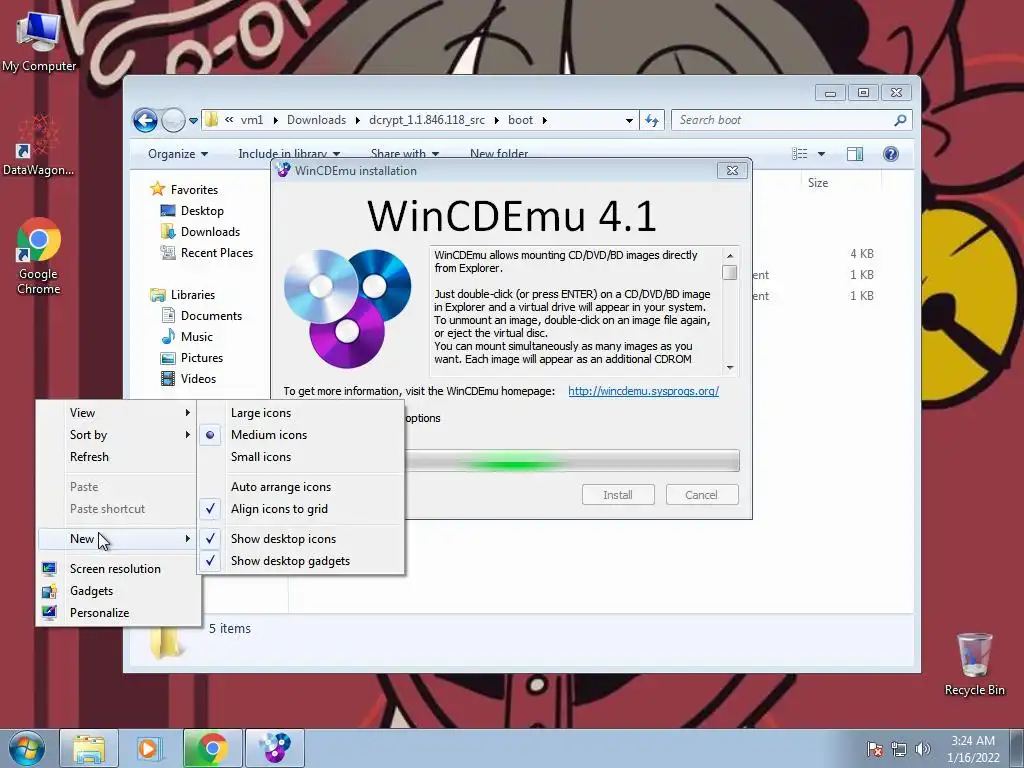This screenshot has height=768, width=1024.
Task: Open Explorer help question mark icon
Action: pyautogui.click(x=891, y=154)
